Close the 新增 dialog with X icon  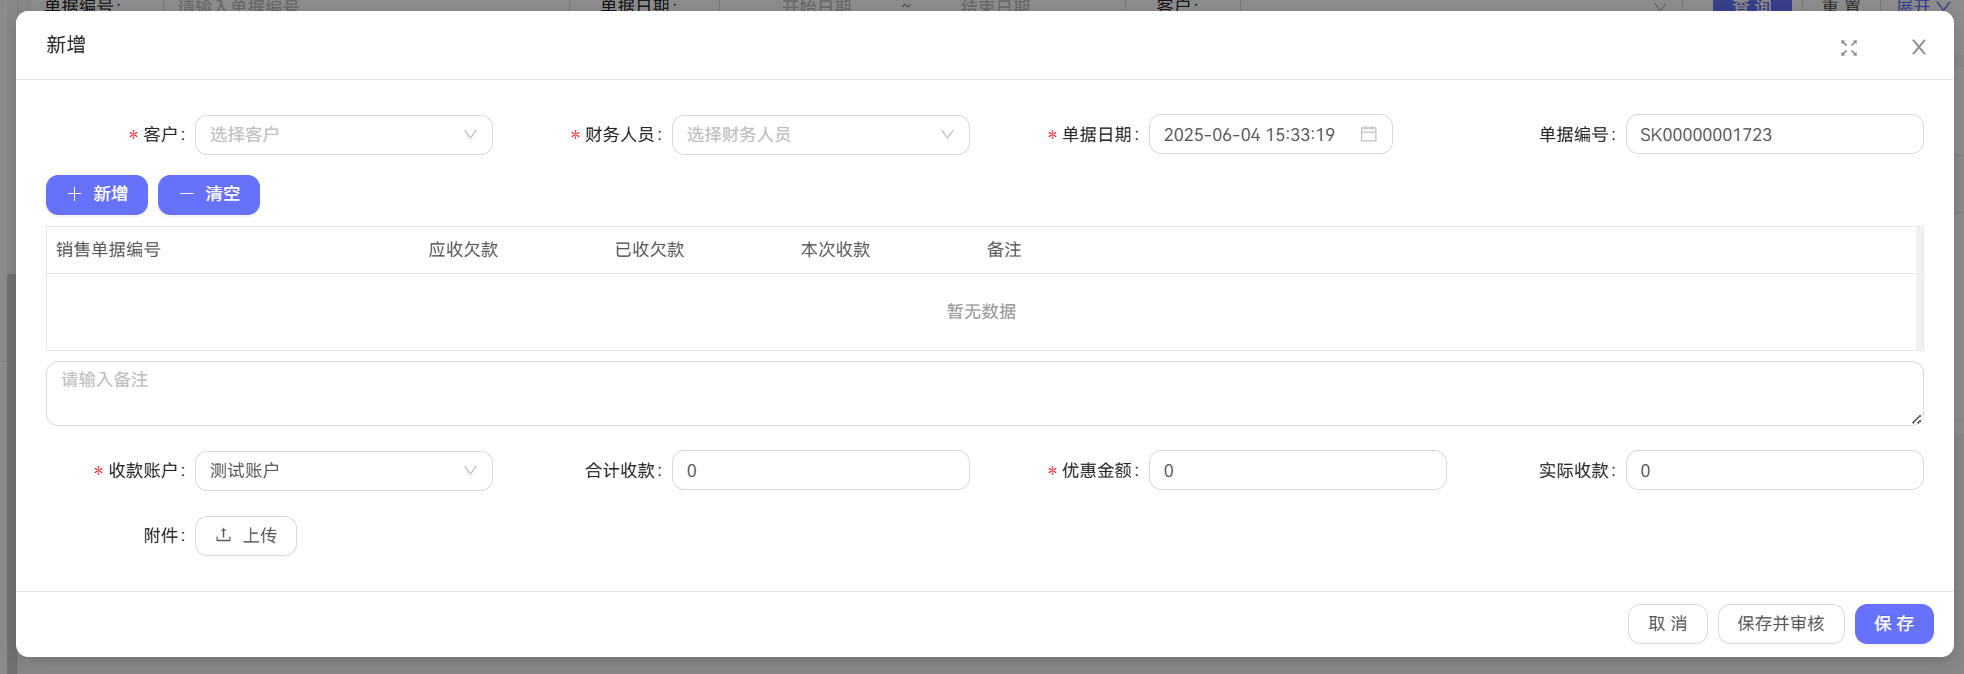pos(1918,47)
